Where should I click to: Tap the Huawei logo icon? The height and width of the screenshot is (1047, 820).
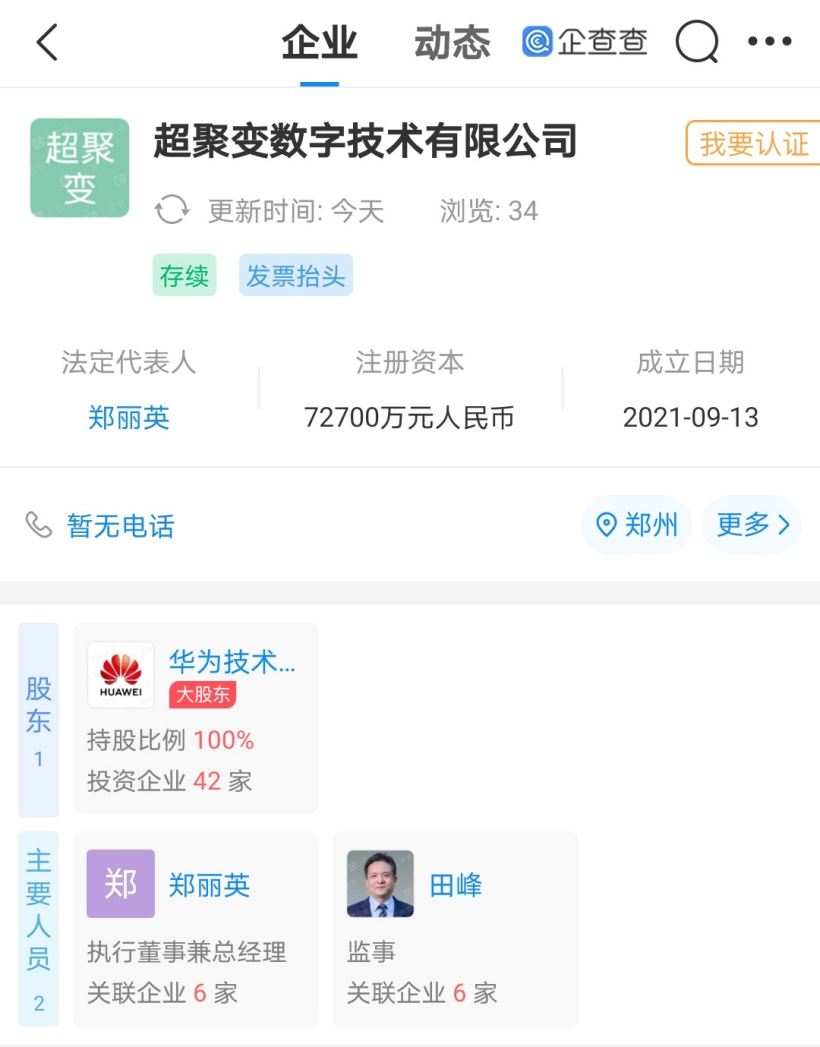pos(121,675)
